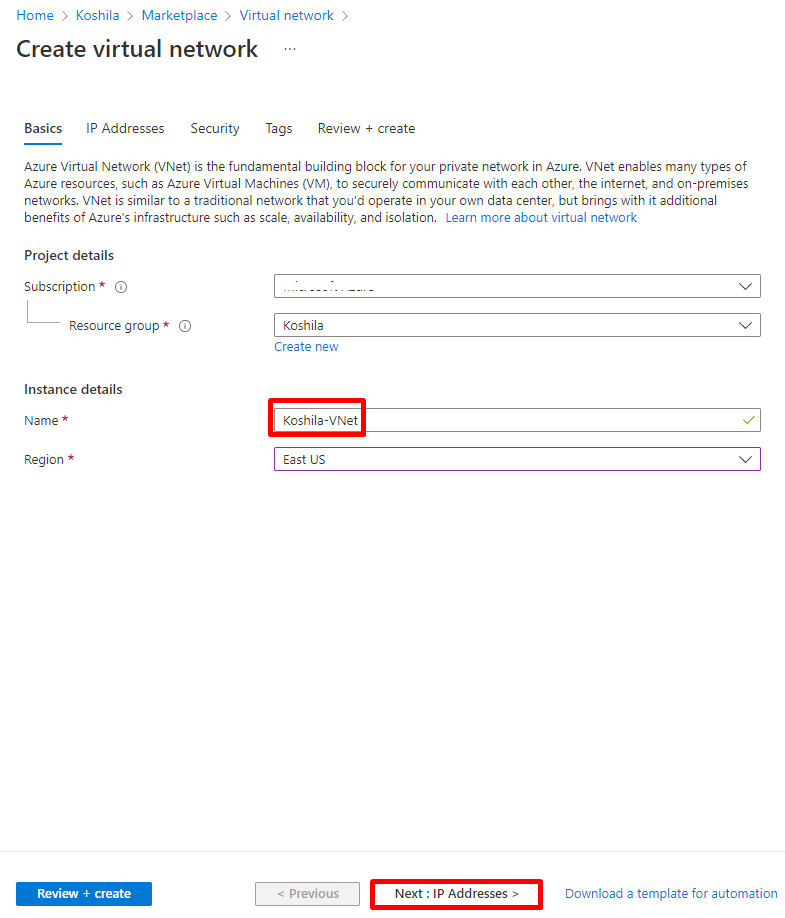This screenshot has width=785, height=918.
Task: Go to Home in breadcrumb
Action: click(35, 16)
